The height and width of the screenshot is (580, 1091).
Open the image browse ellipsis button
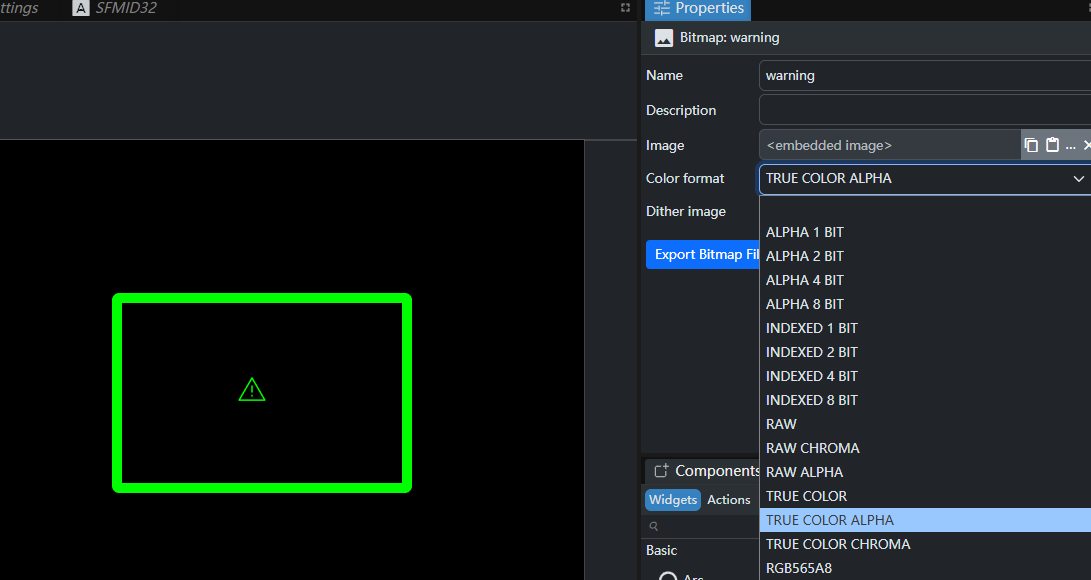pos(1070,146)
